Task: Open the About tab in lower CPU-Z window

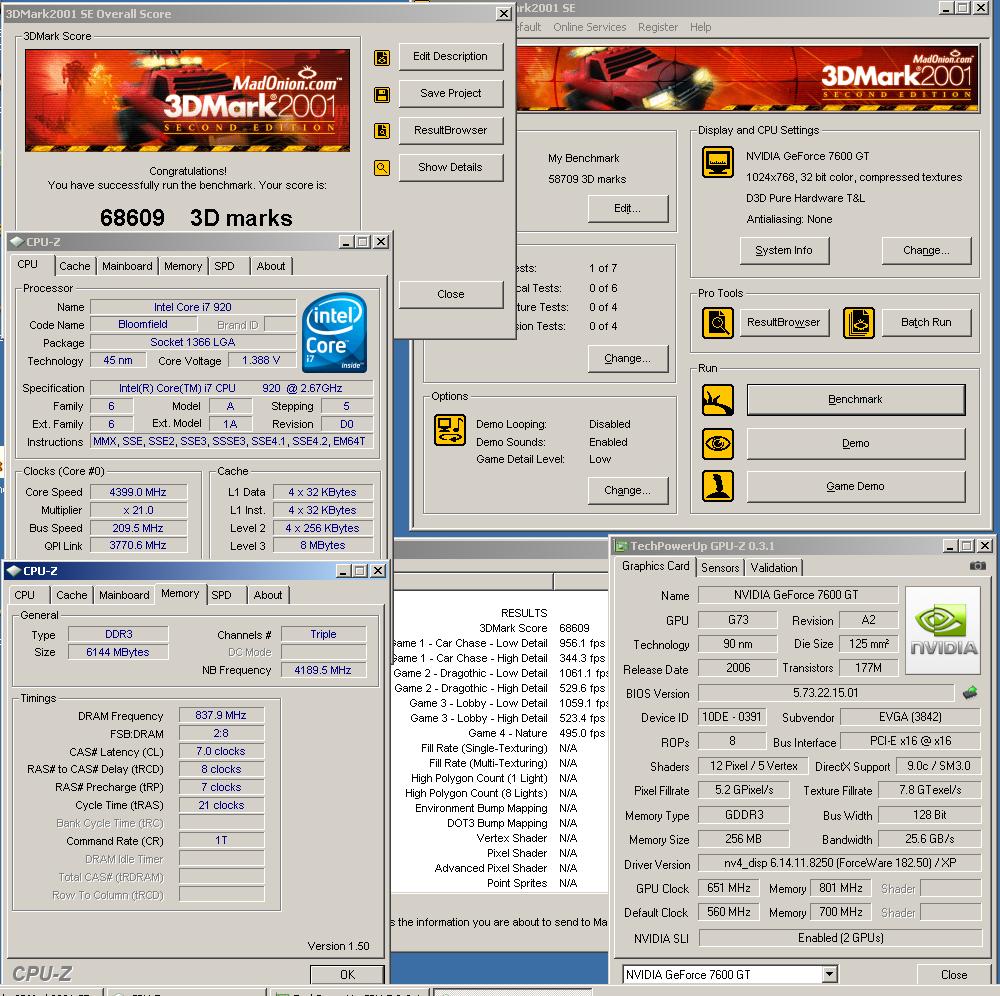Action: click(268, 595)
